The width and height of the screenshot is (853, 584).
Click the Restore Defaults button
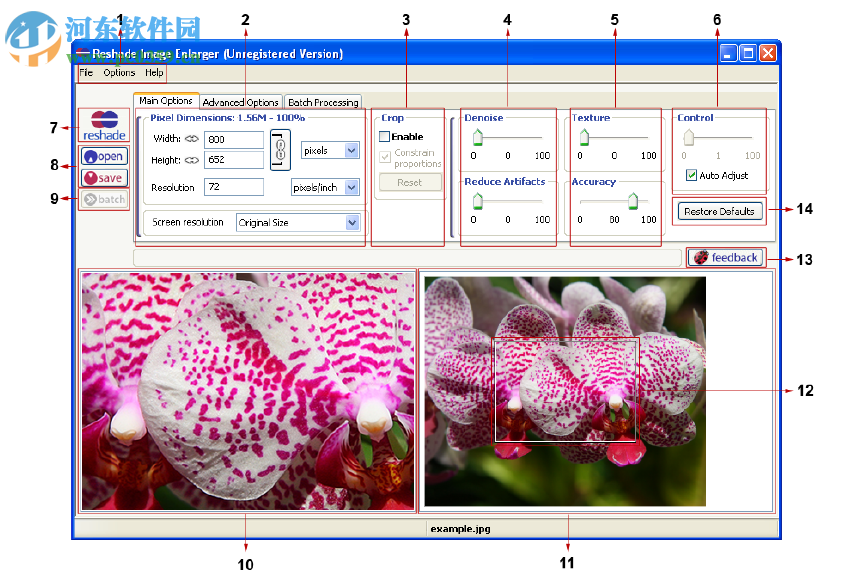click(x=720, y=211)
